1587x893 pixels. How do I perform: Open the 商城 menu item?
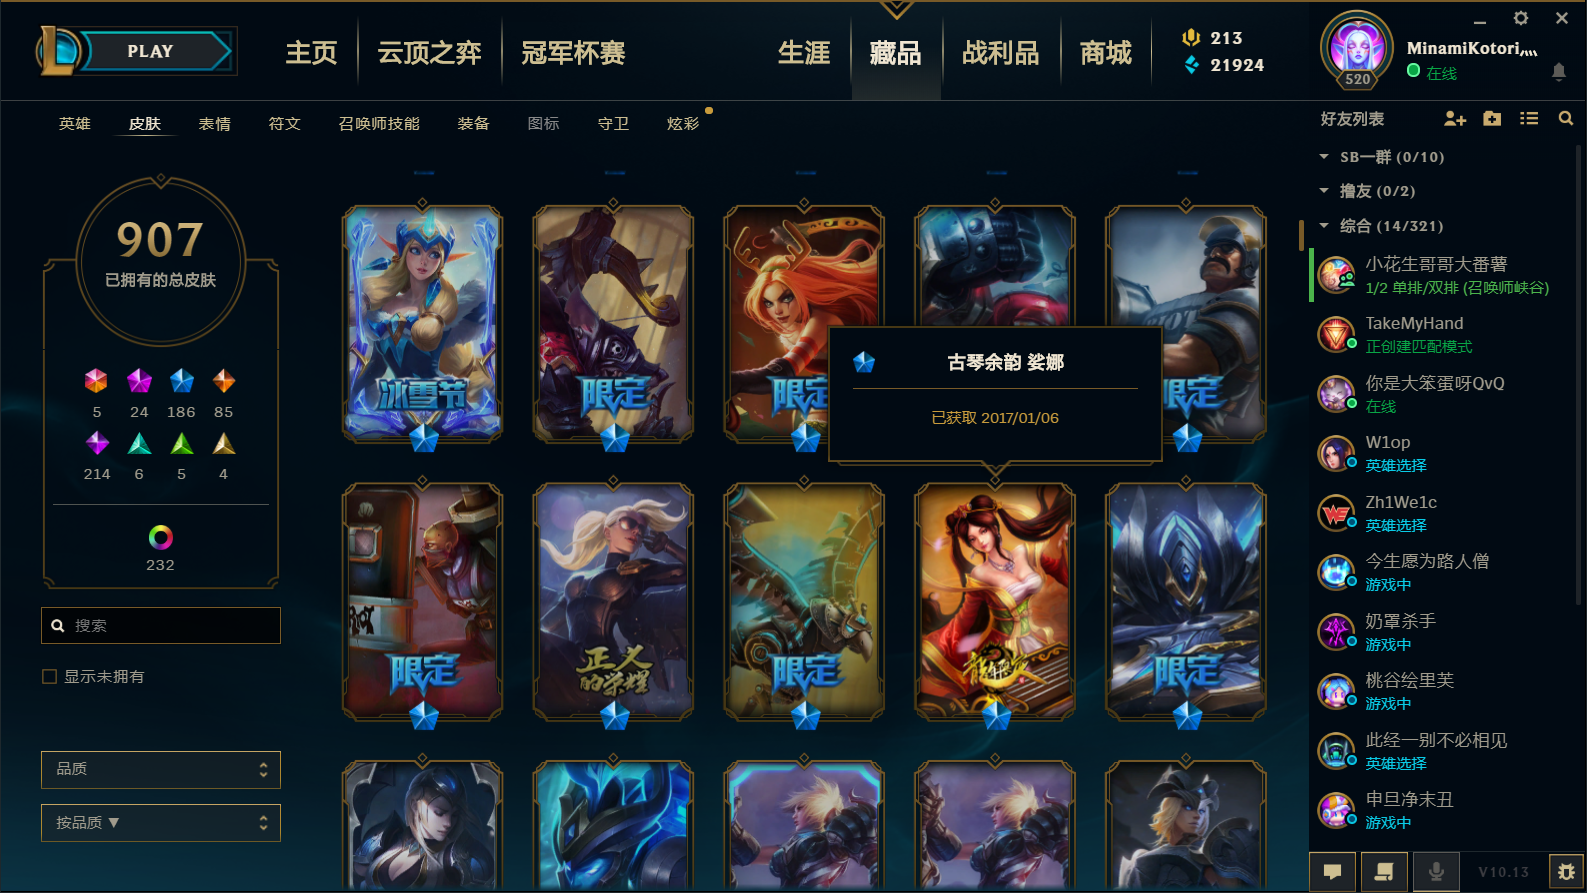1106,53
